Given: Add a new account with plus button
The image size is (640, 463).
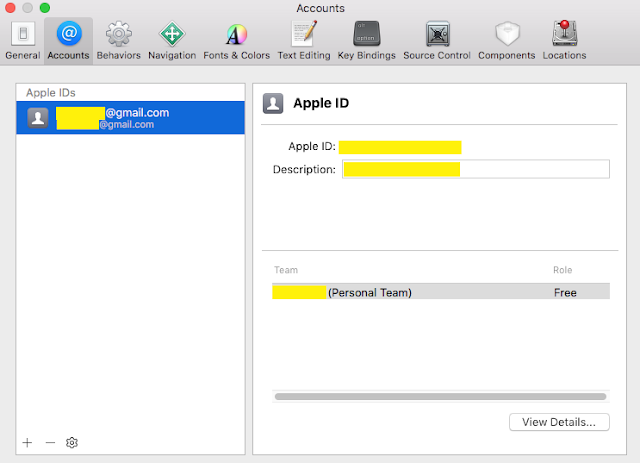Looking at the screenshot, I should coord(27,443).
